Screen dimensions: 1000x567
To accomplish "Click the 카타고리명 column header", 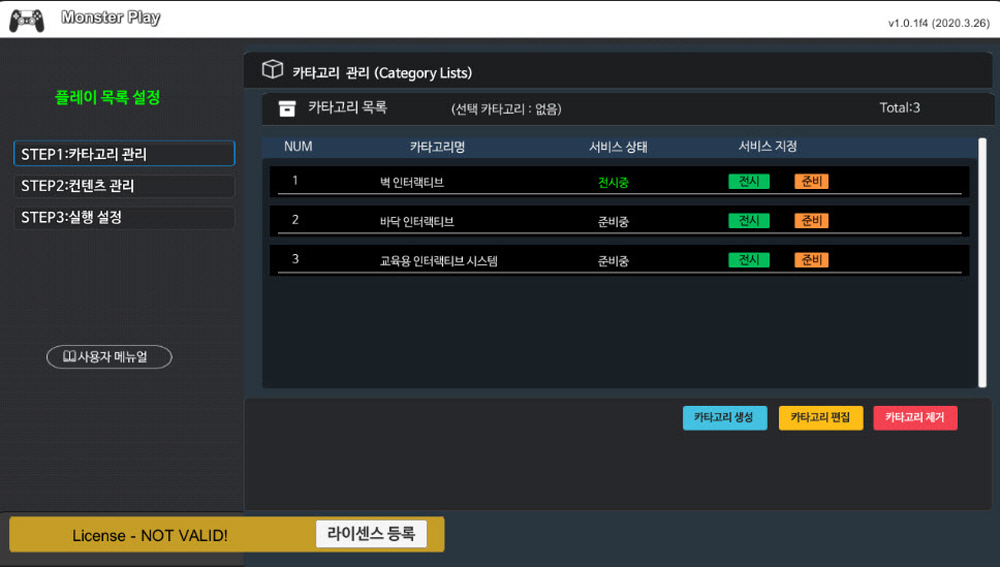I will tap(438, 147).
